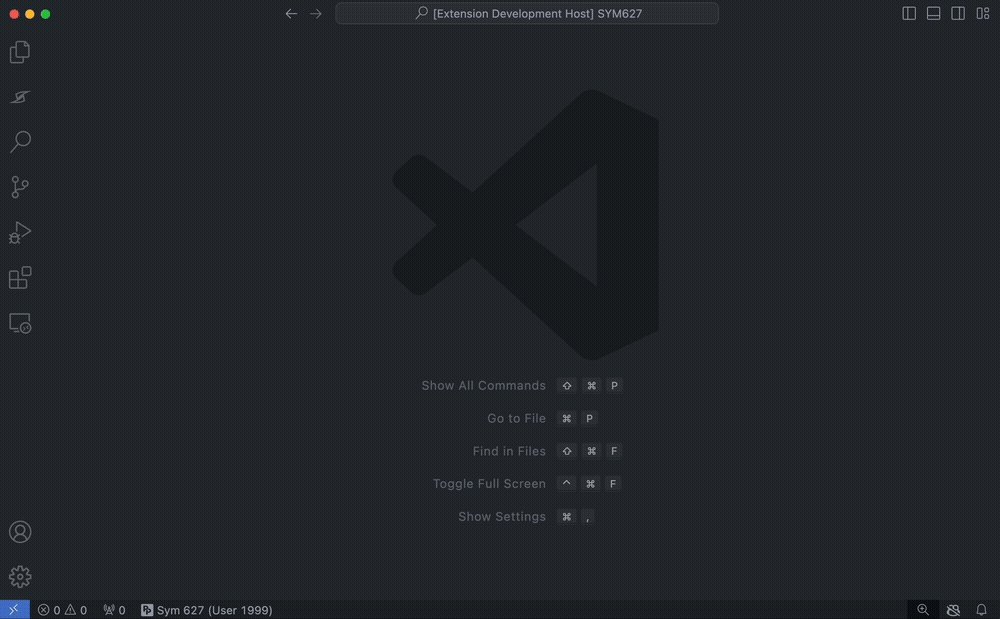Toggle the bottom panel visibility
The height and width of the screenshot is (619, 1000).
933,14
